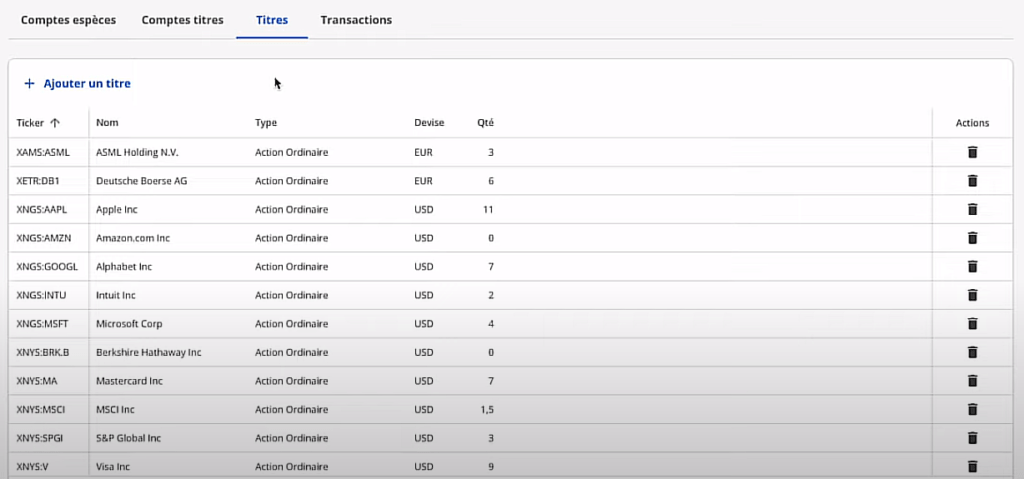1024x479 pixels.
Task: Select ticker XNGS:AMZN
Action: (x=43, y=238)
